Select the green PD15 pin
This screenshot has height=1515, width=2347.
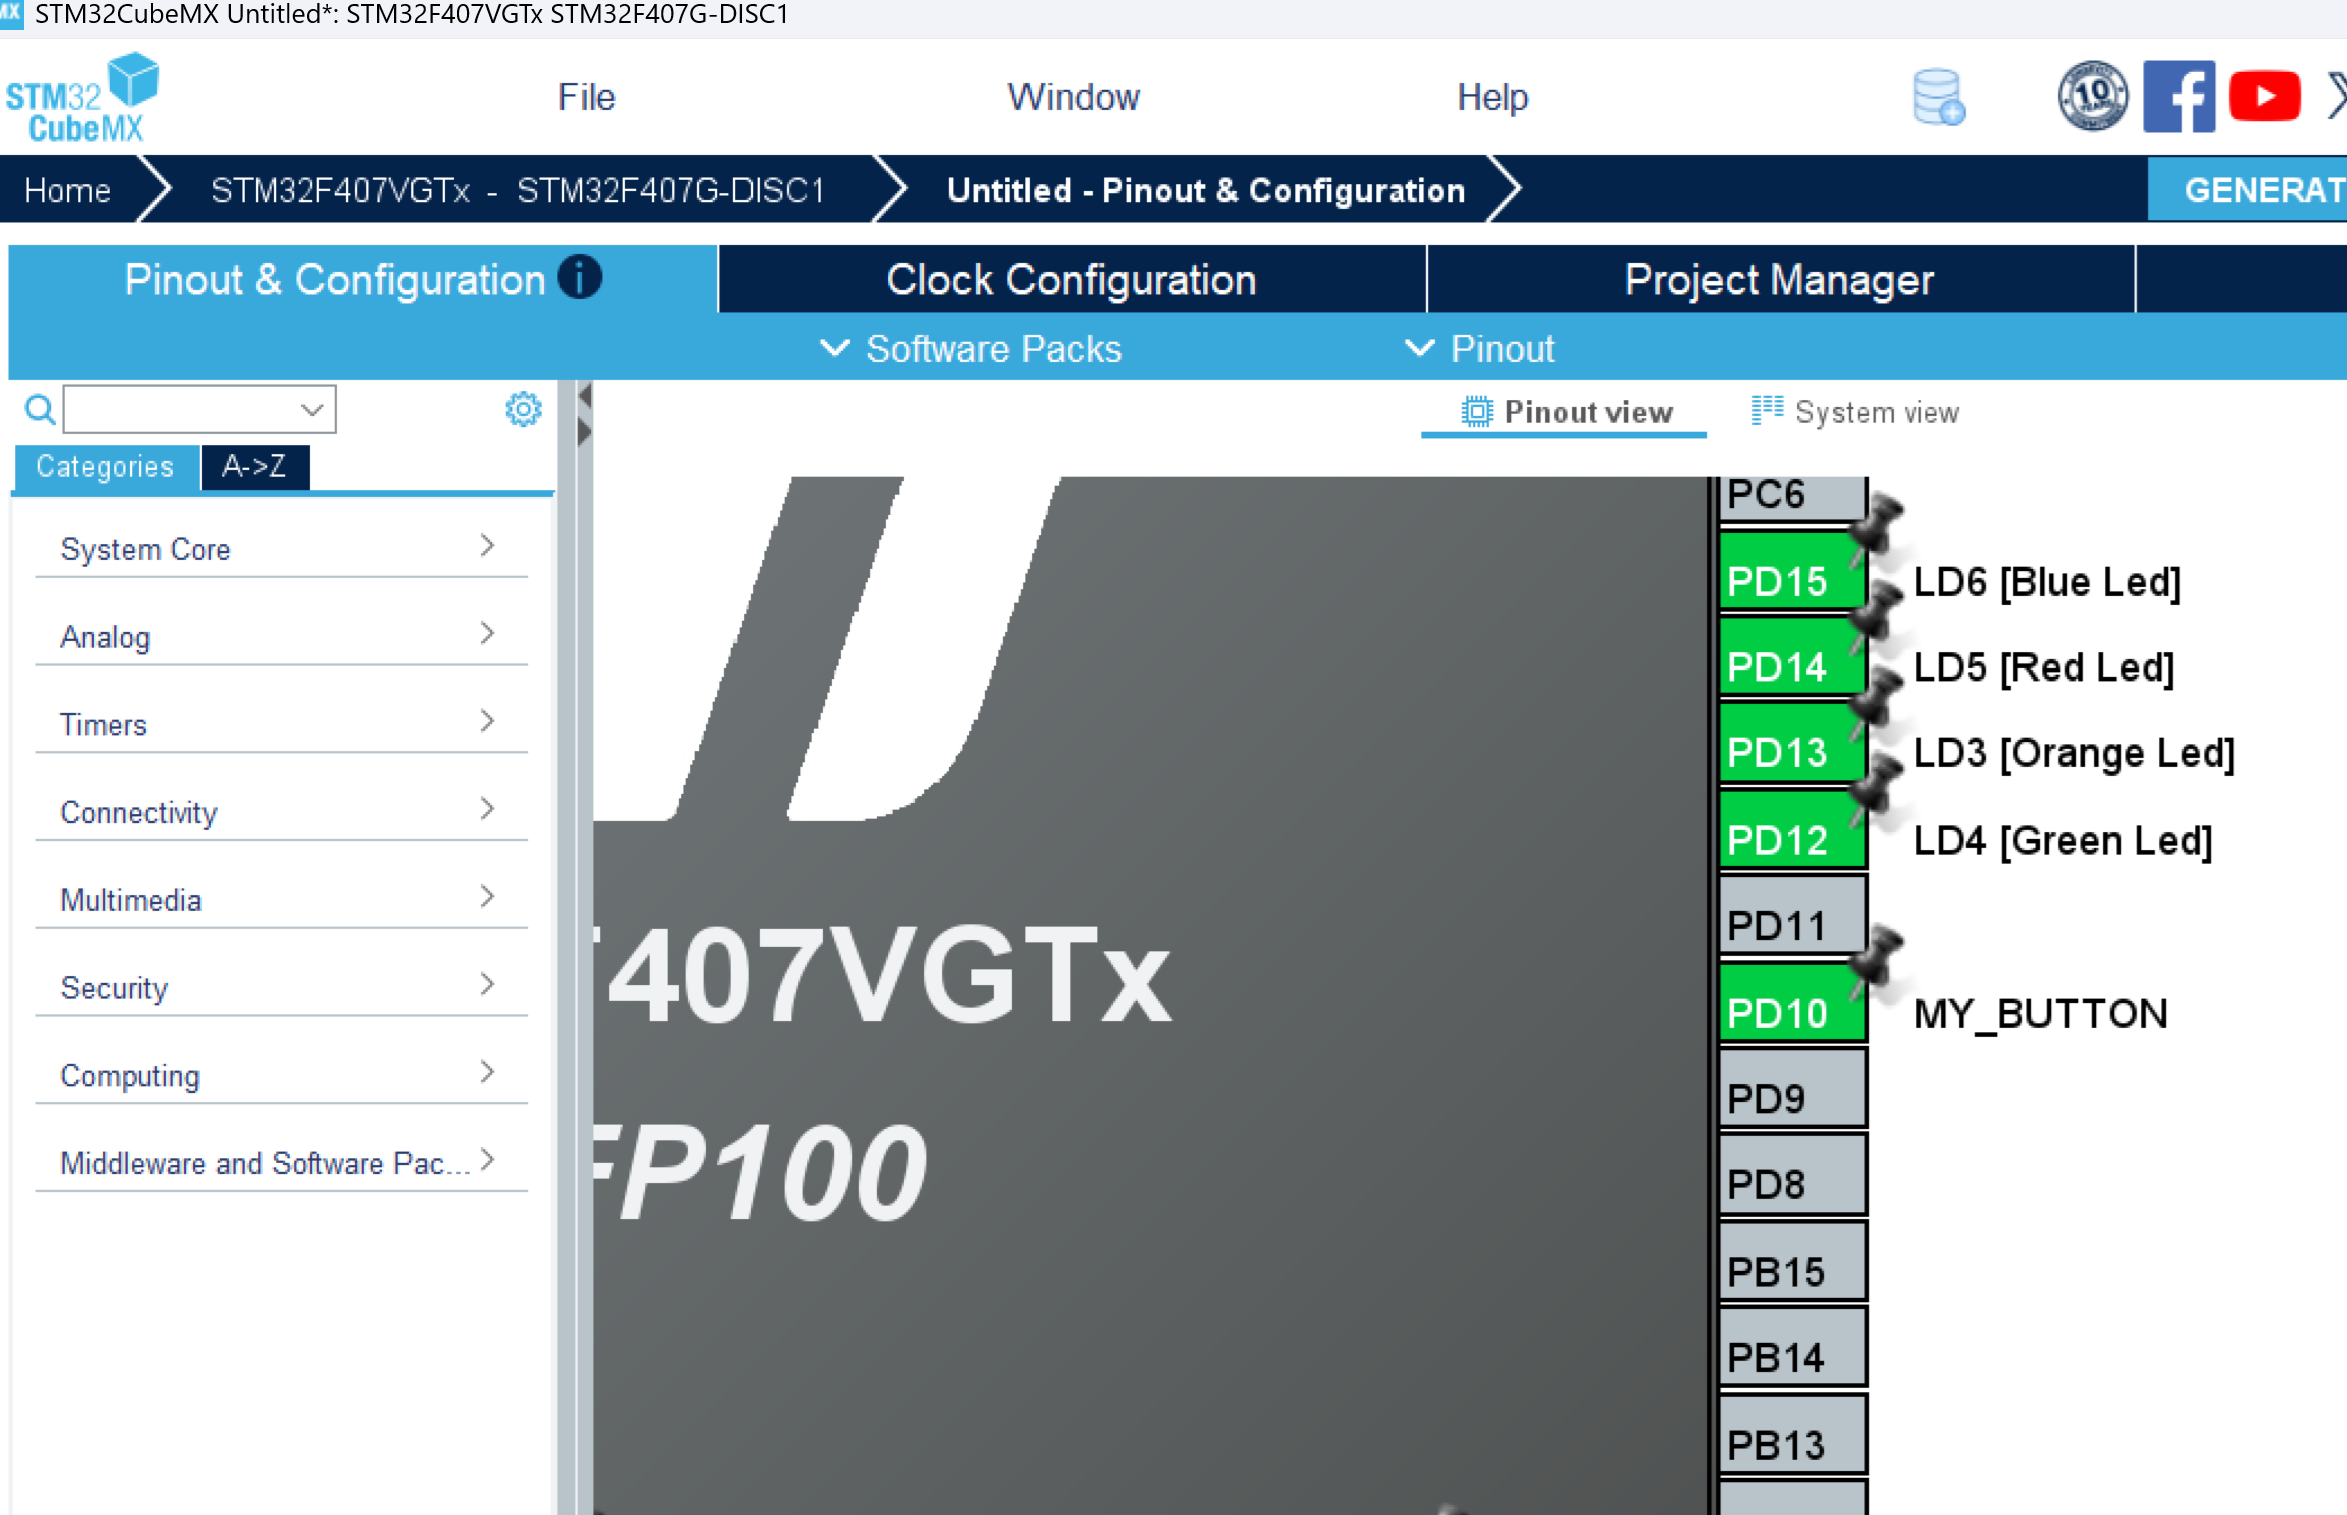pyautogui.click(x=1793, y=571)
